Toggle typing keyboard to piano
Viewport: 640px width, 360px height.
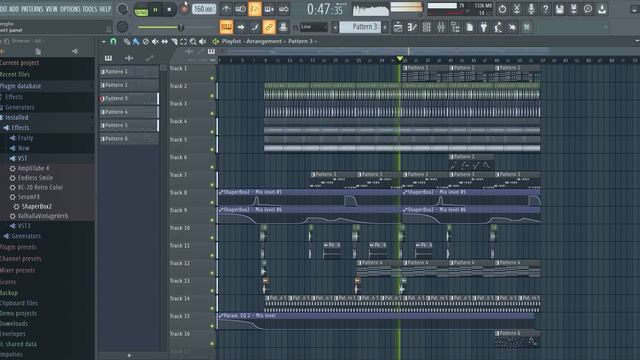(226, 27)
